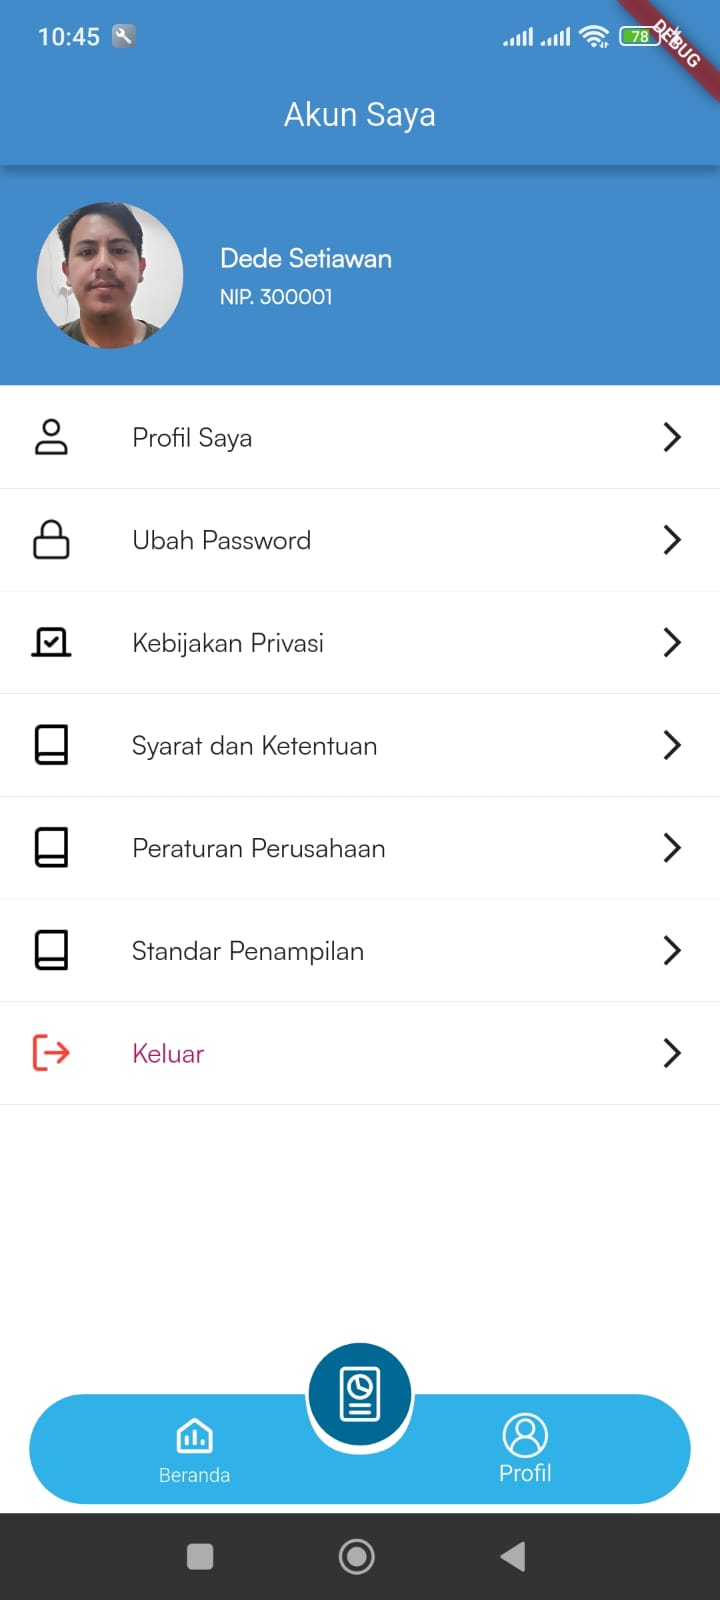Tap the red logout icon

pyautogui.click(x=51, y=1053)
